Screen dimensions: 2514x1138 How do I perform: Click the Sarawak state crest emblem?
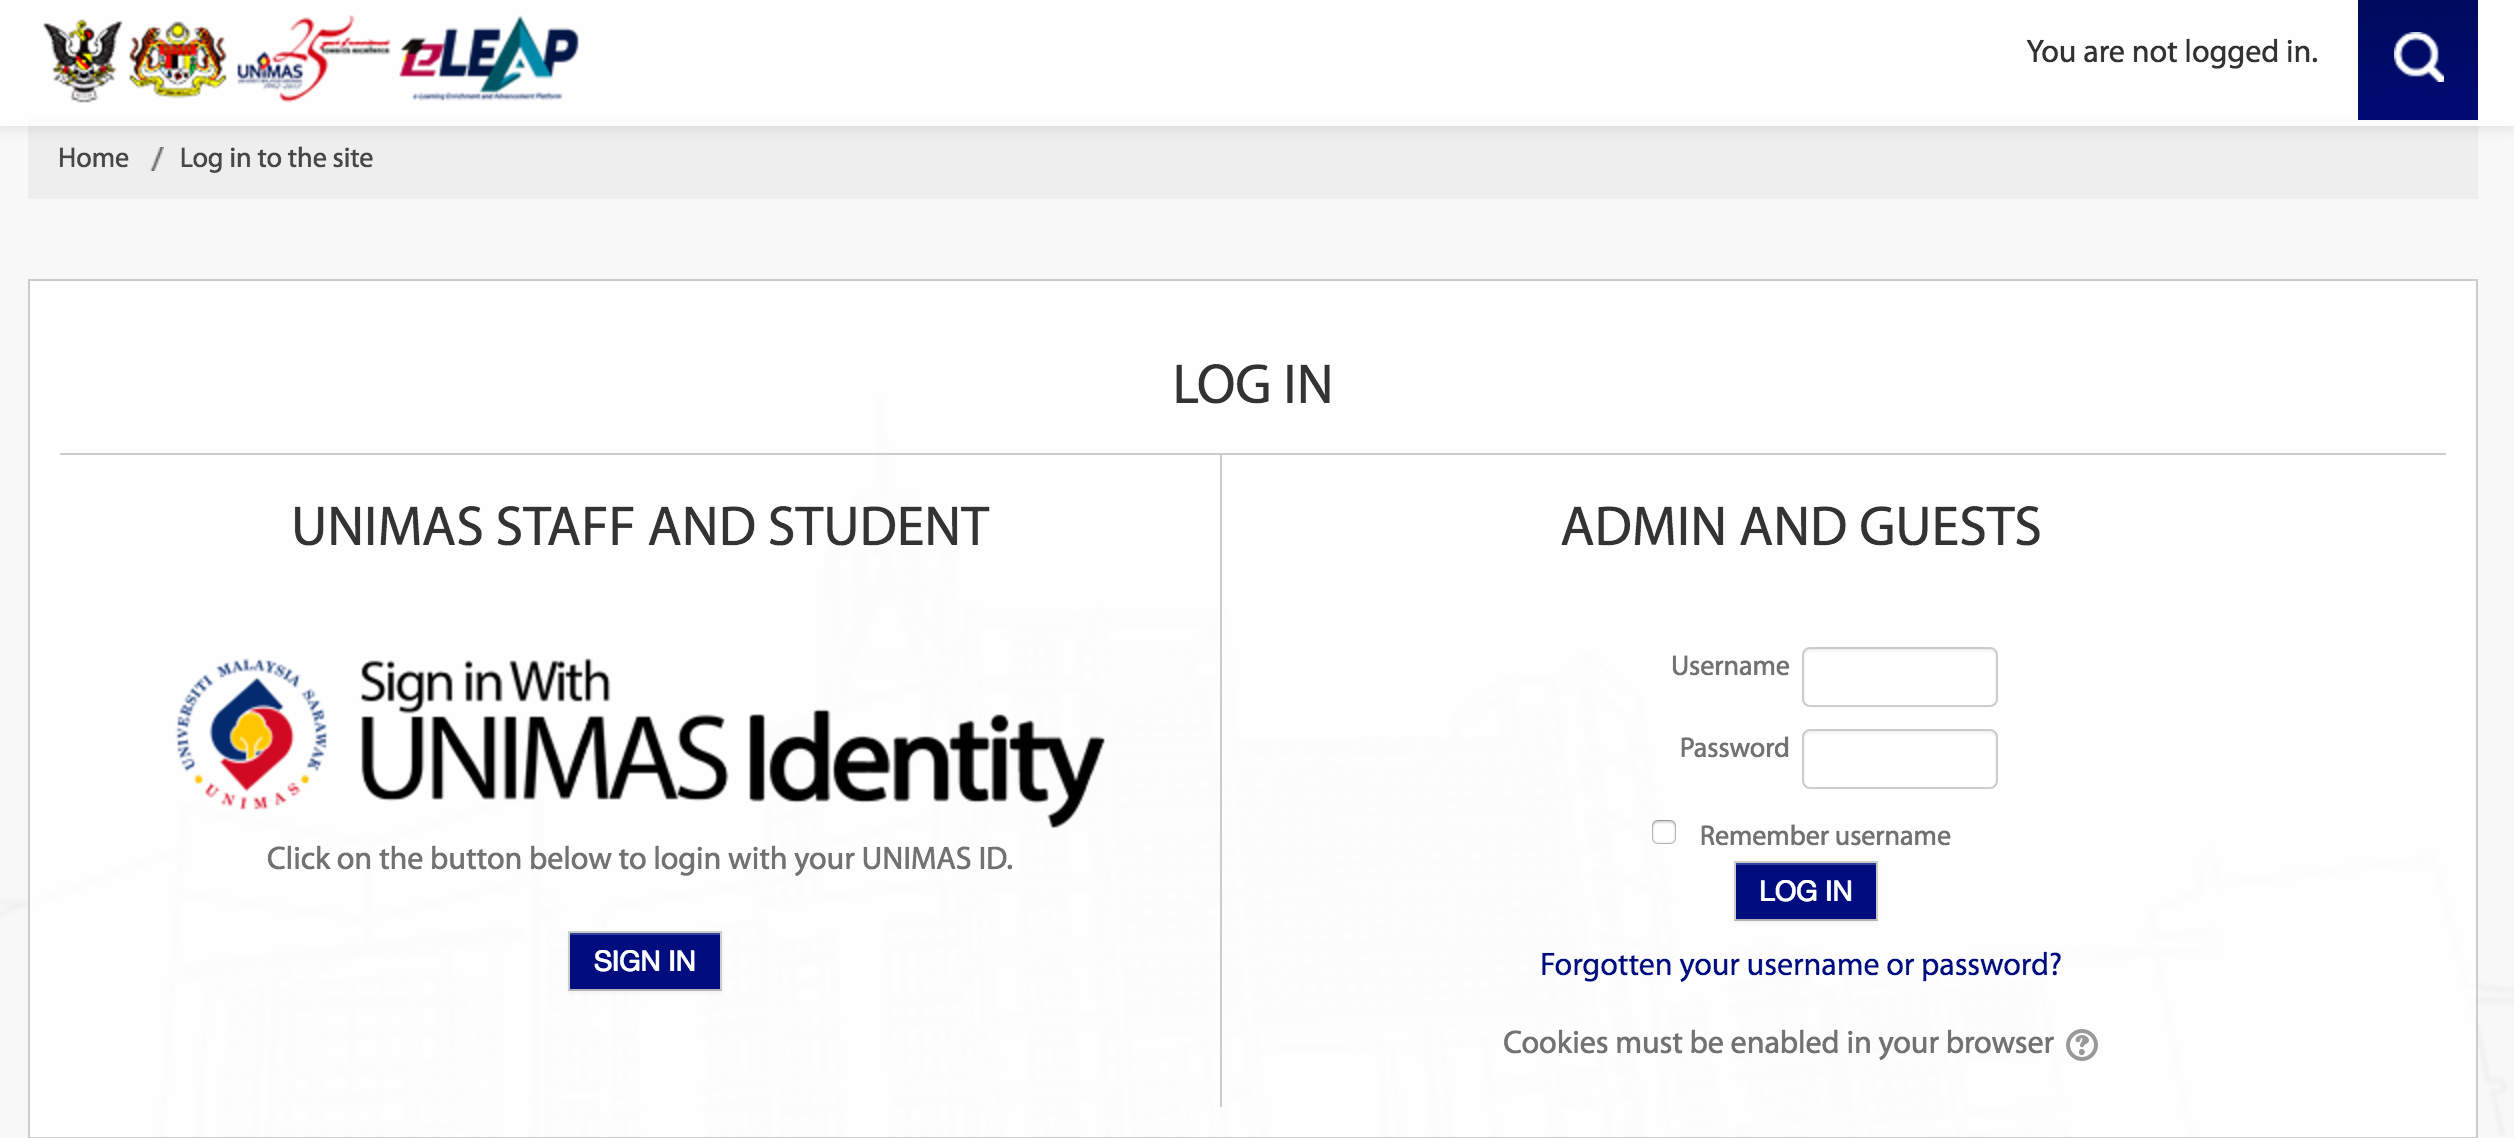(x=83, y=59)
